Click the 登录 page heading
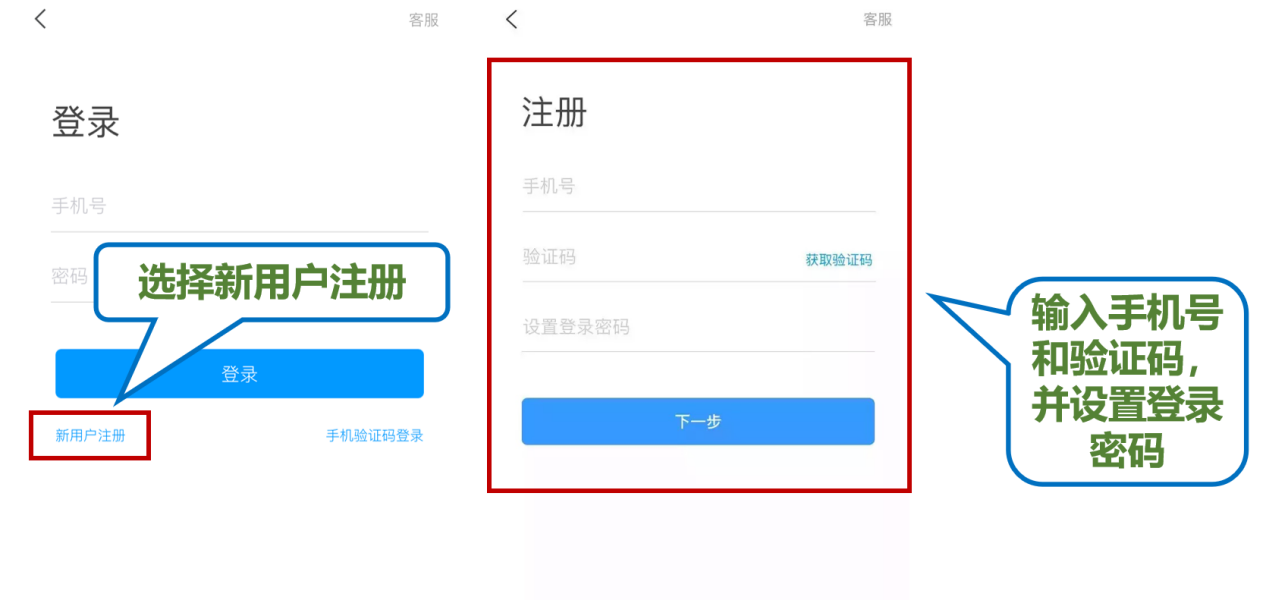The image size is (1266, 600). tap(86, 122)
